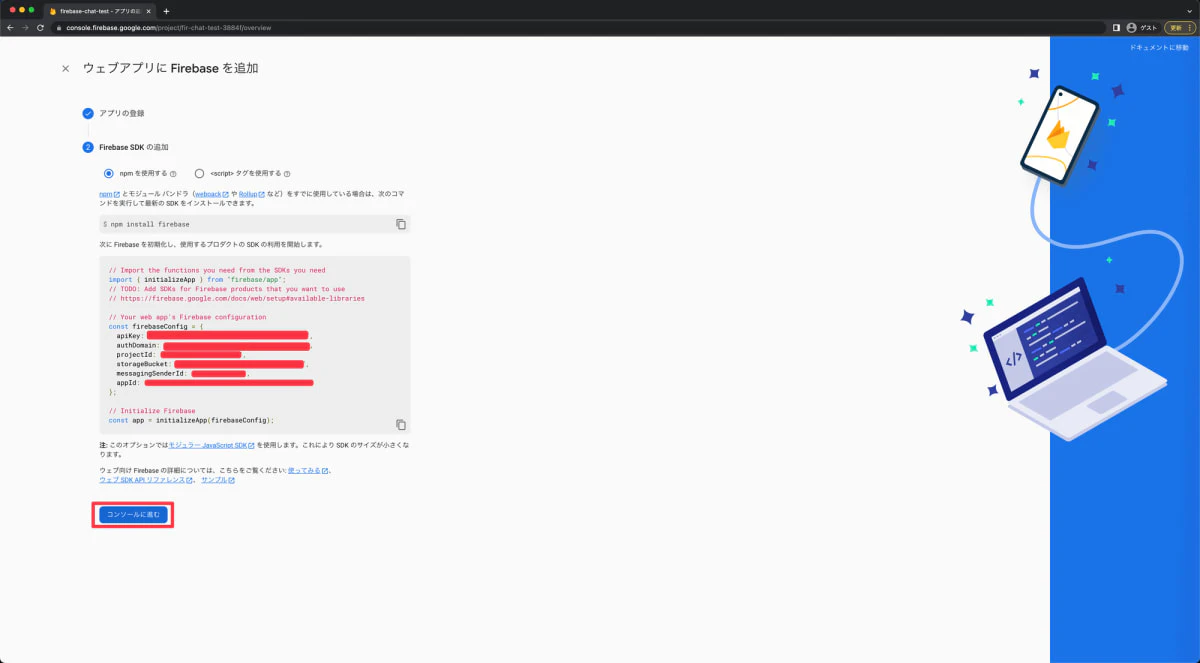Click the コンソールに進む button
The width and height of the screenshot is (1200, 663).
pyautogui.click(x=133, y=514)
